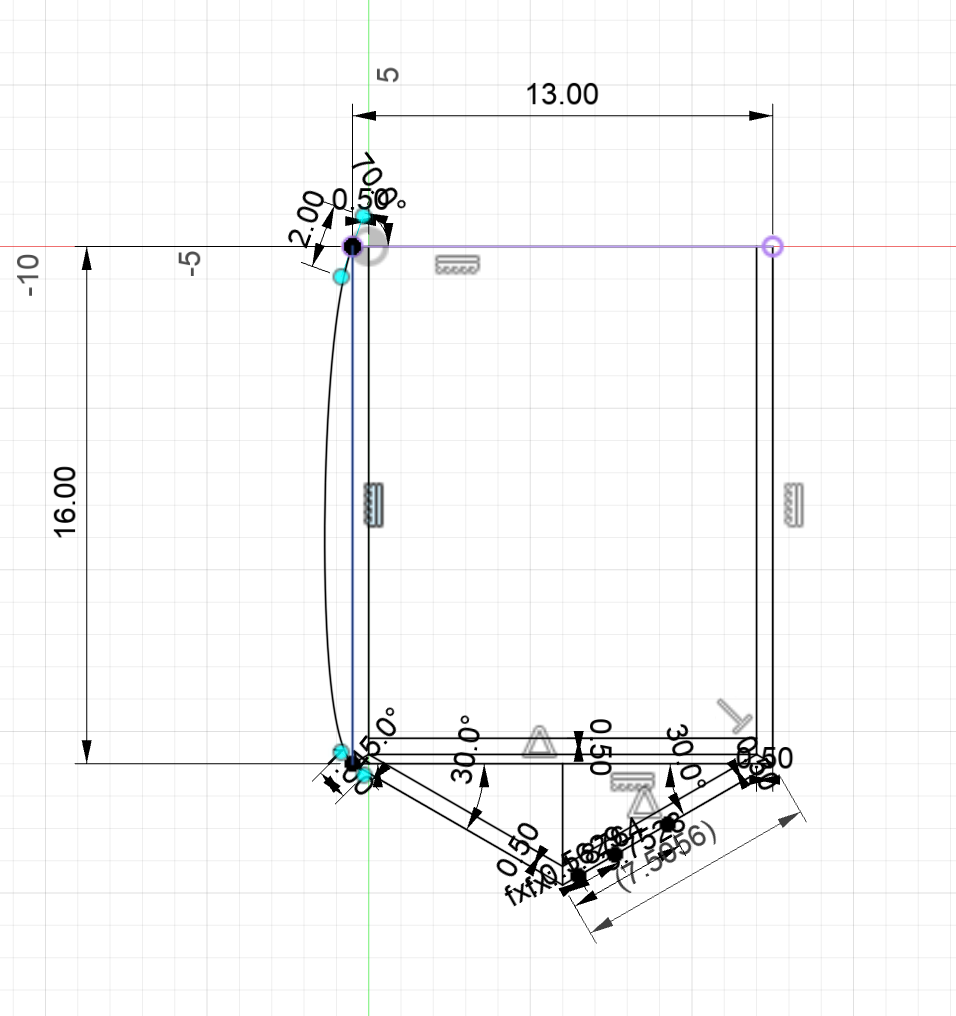Select the vertical 0.50 dimension at the bottom center

click(601, 747)
